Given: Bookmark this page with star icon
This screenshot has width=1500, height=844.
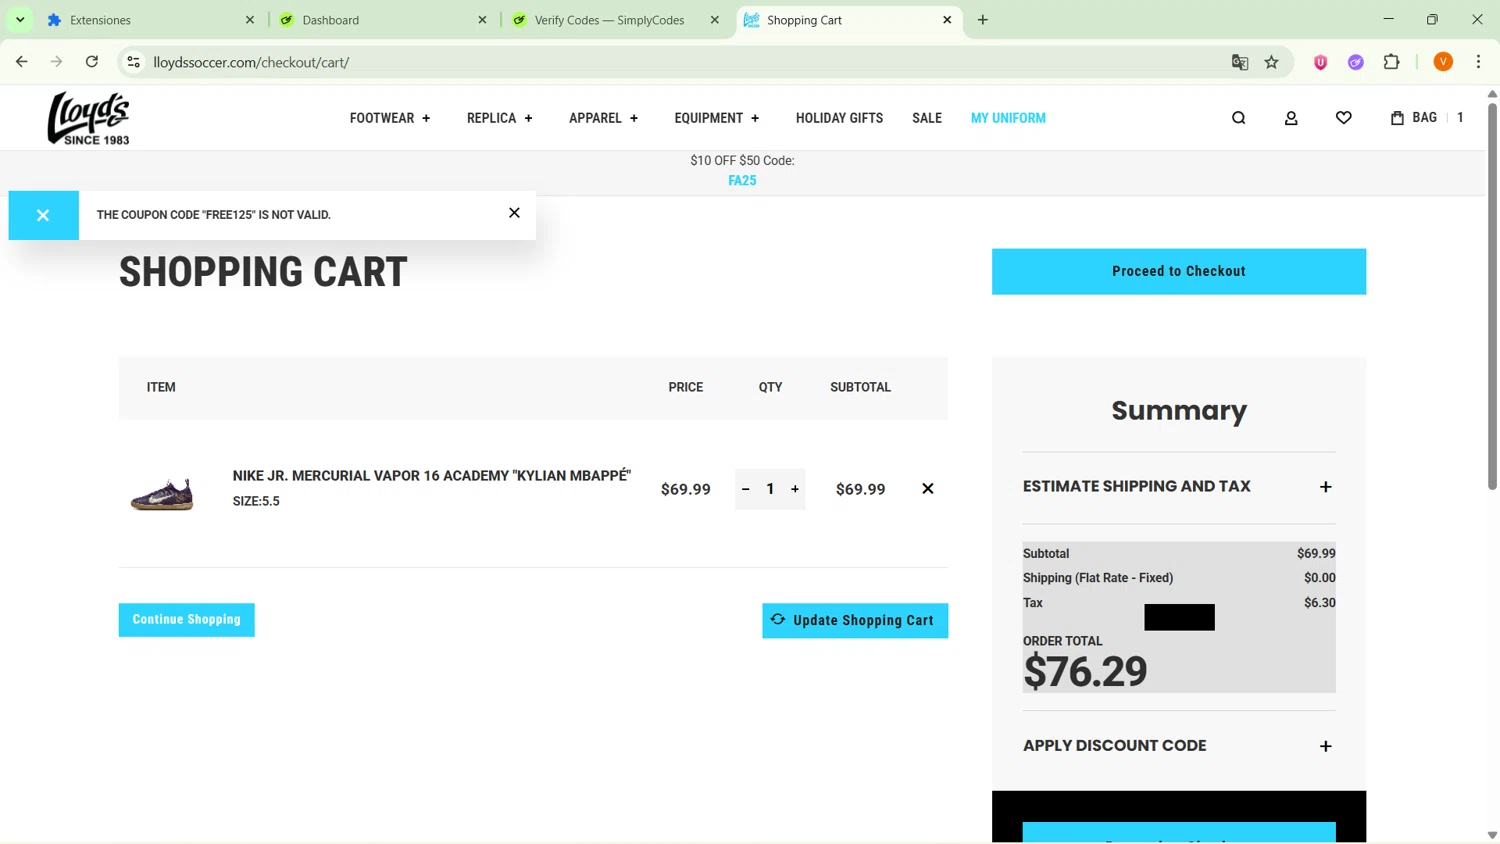Looking at the screenshot, I should pos(1272,62).
